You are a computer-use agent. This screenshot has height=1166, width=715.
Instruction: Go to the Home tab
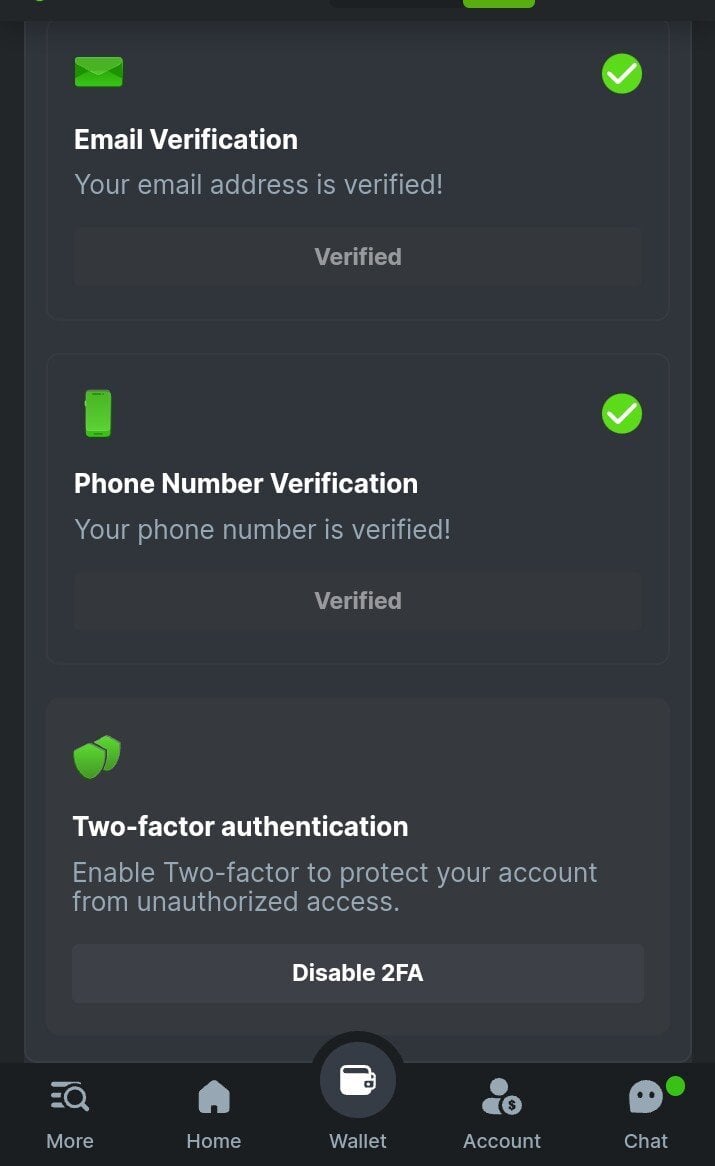pos(214,1114)
